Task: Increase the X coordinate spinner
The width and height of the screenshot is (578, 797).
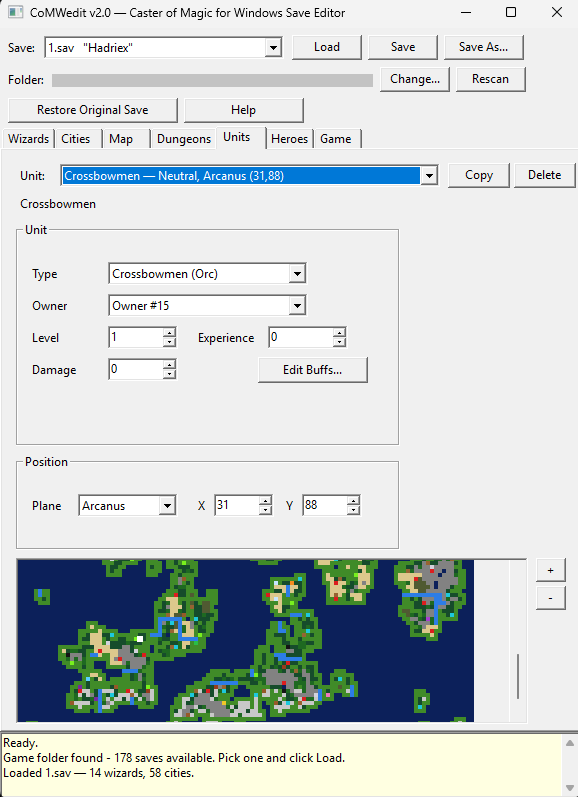Action: [265, 501]
